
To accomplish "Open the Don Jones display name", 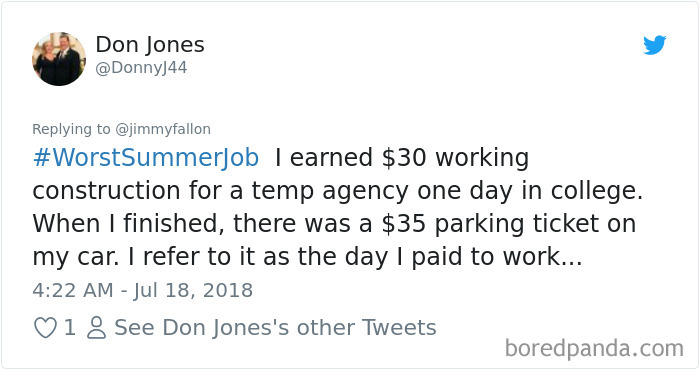I will tap(150, 45).
